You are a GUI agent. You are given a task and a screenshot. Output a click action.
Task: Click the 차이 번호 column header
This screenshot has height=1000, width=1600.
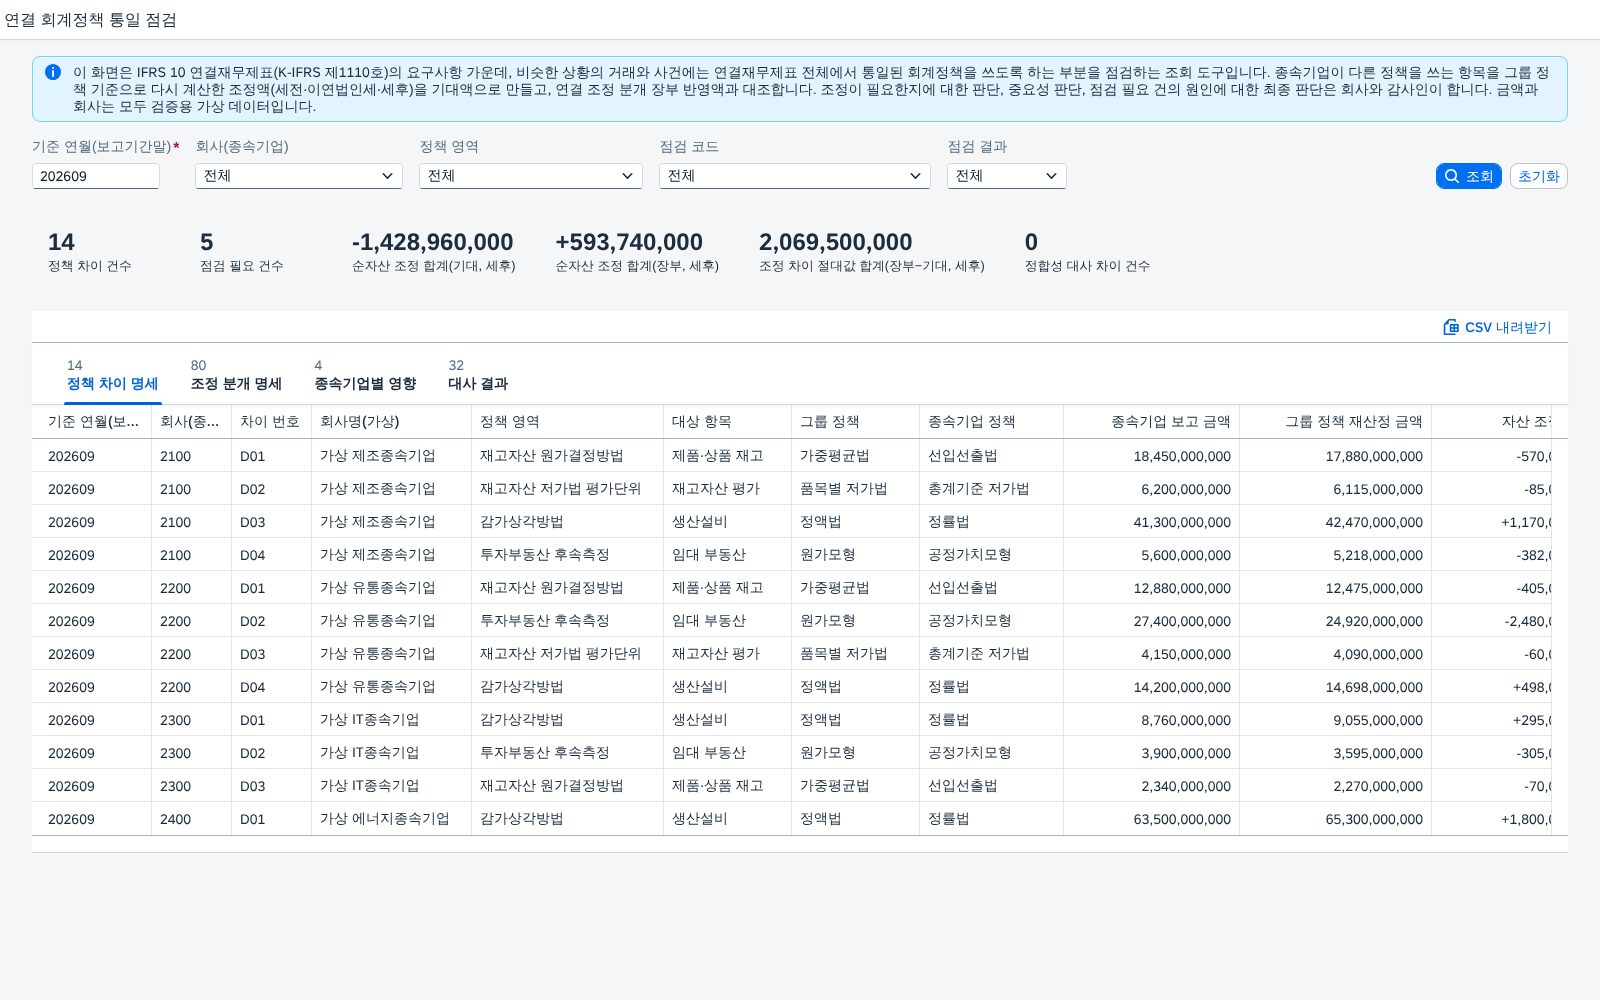(x=271, y=422)
